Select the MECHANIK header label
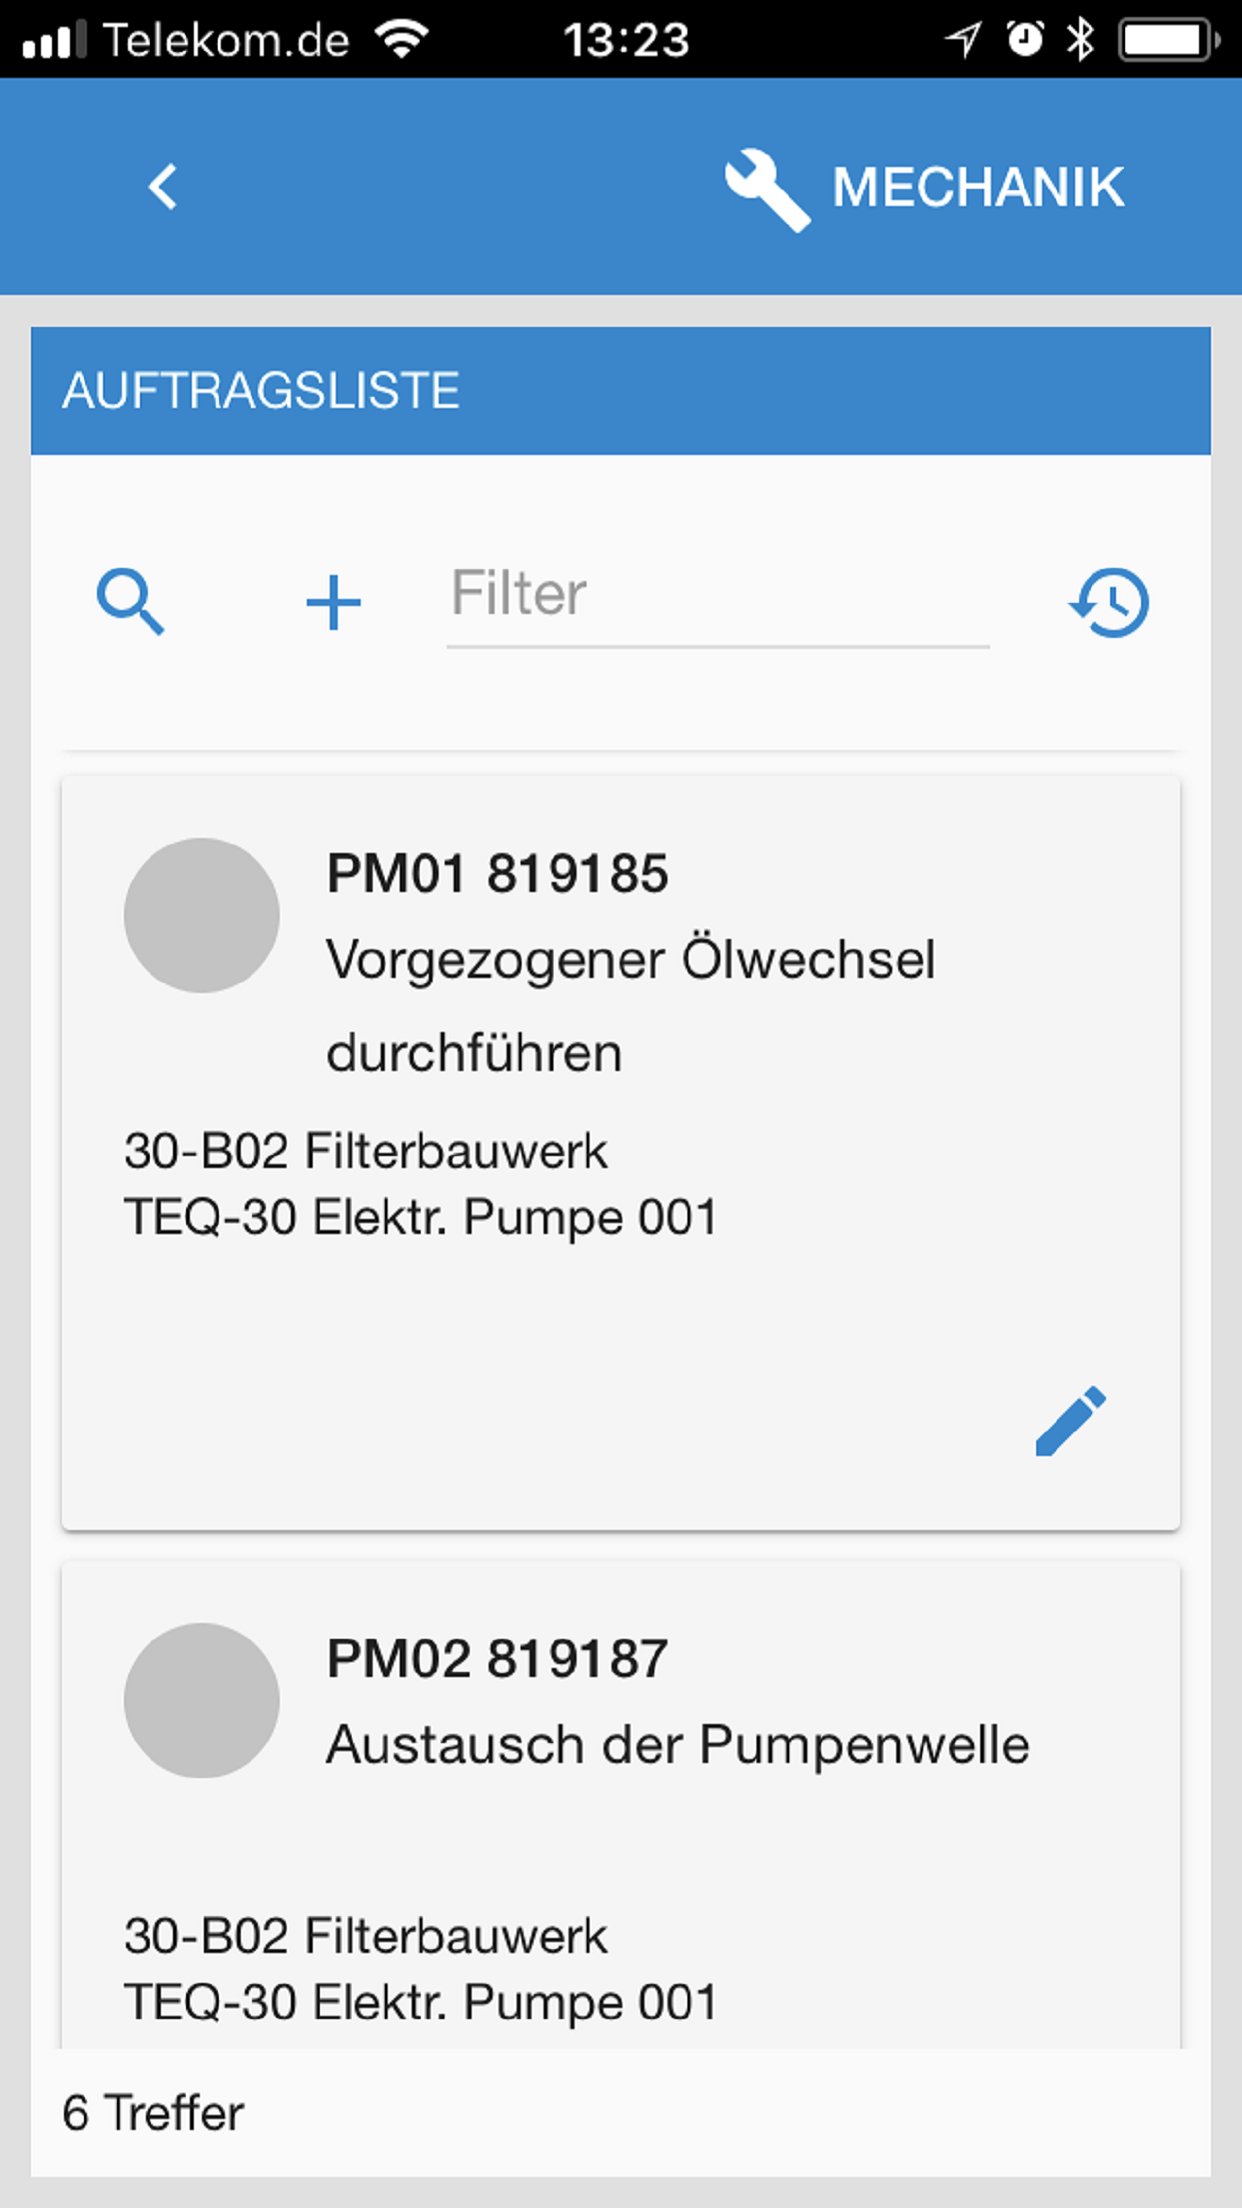Screen dimensions: 1242x2208 click(x=978, y=187)
